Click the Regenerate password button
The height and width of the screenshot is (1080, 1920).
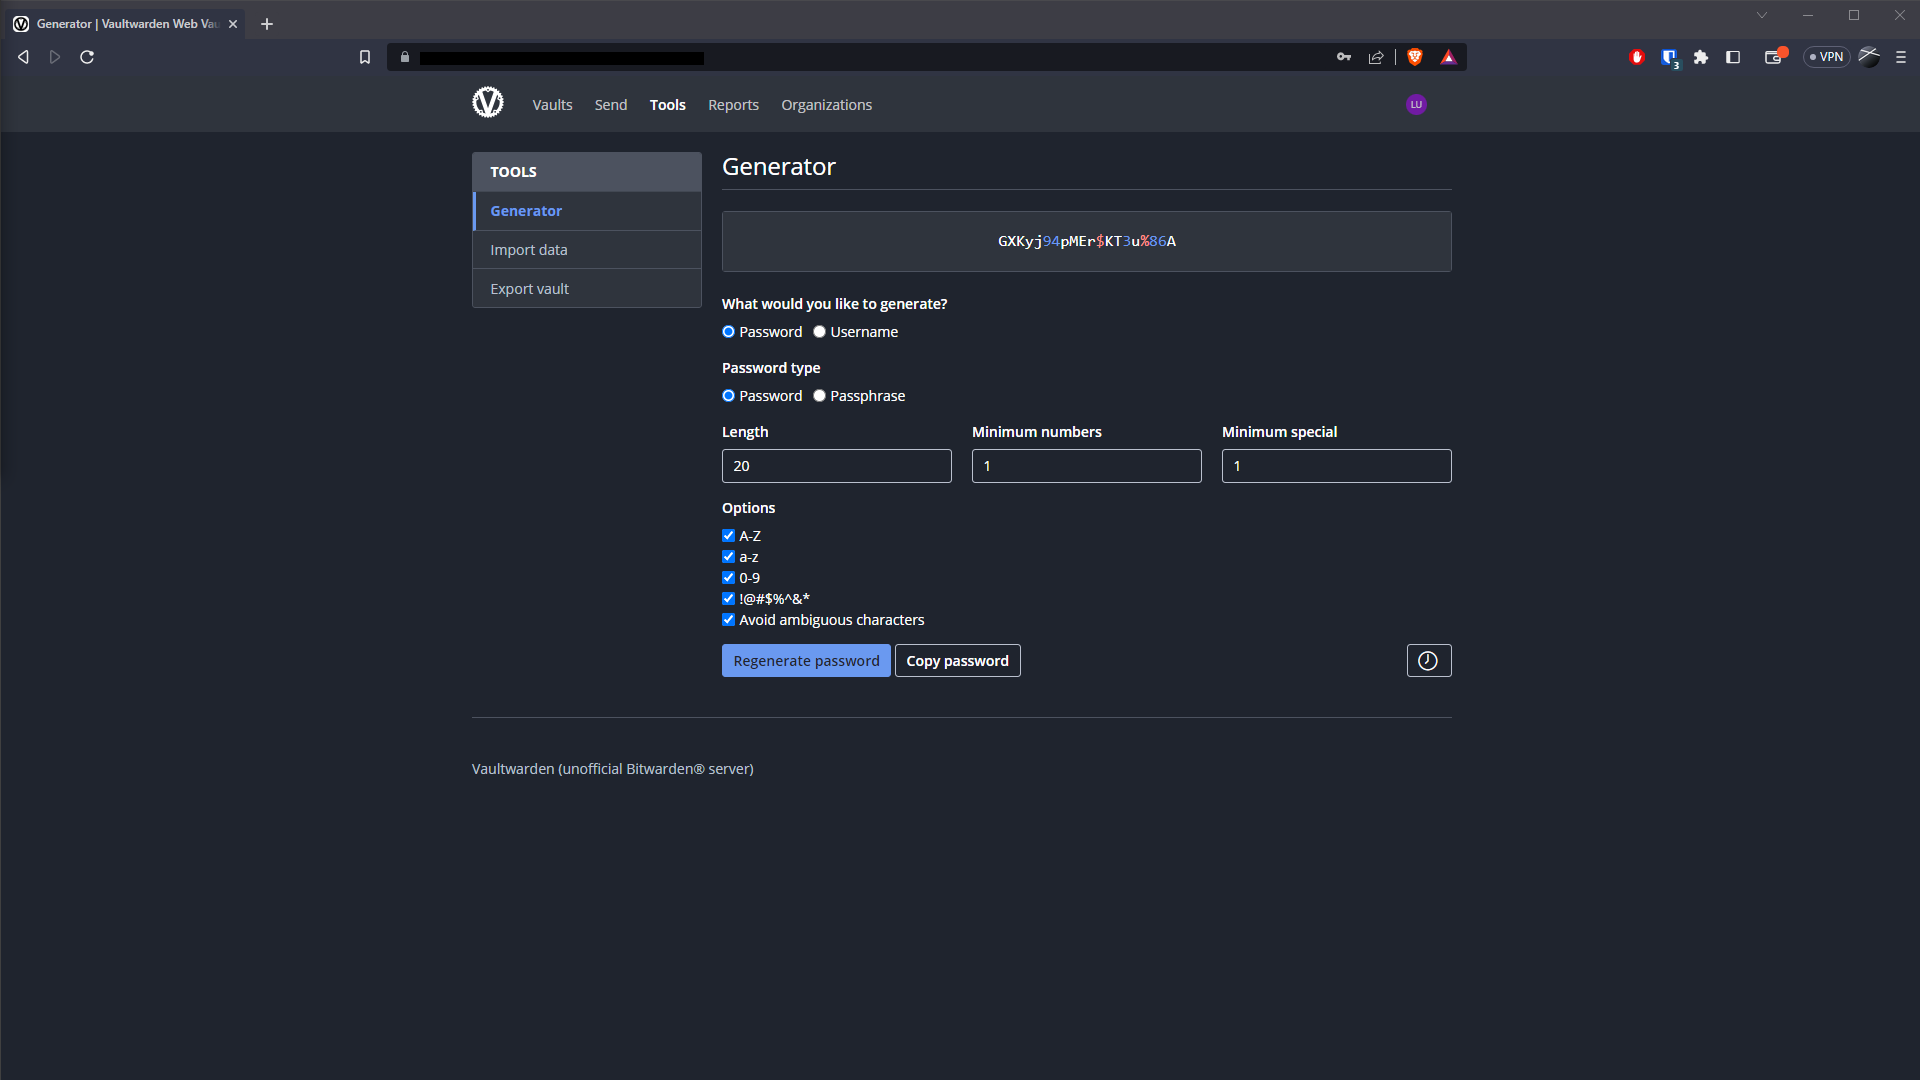(805, 660)
